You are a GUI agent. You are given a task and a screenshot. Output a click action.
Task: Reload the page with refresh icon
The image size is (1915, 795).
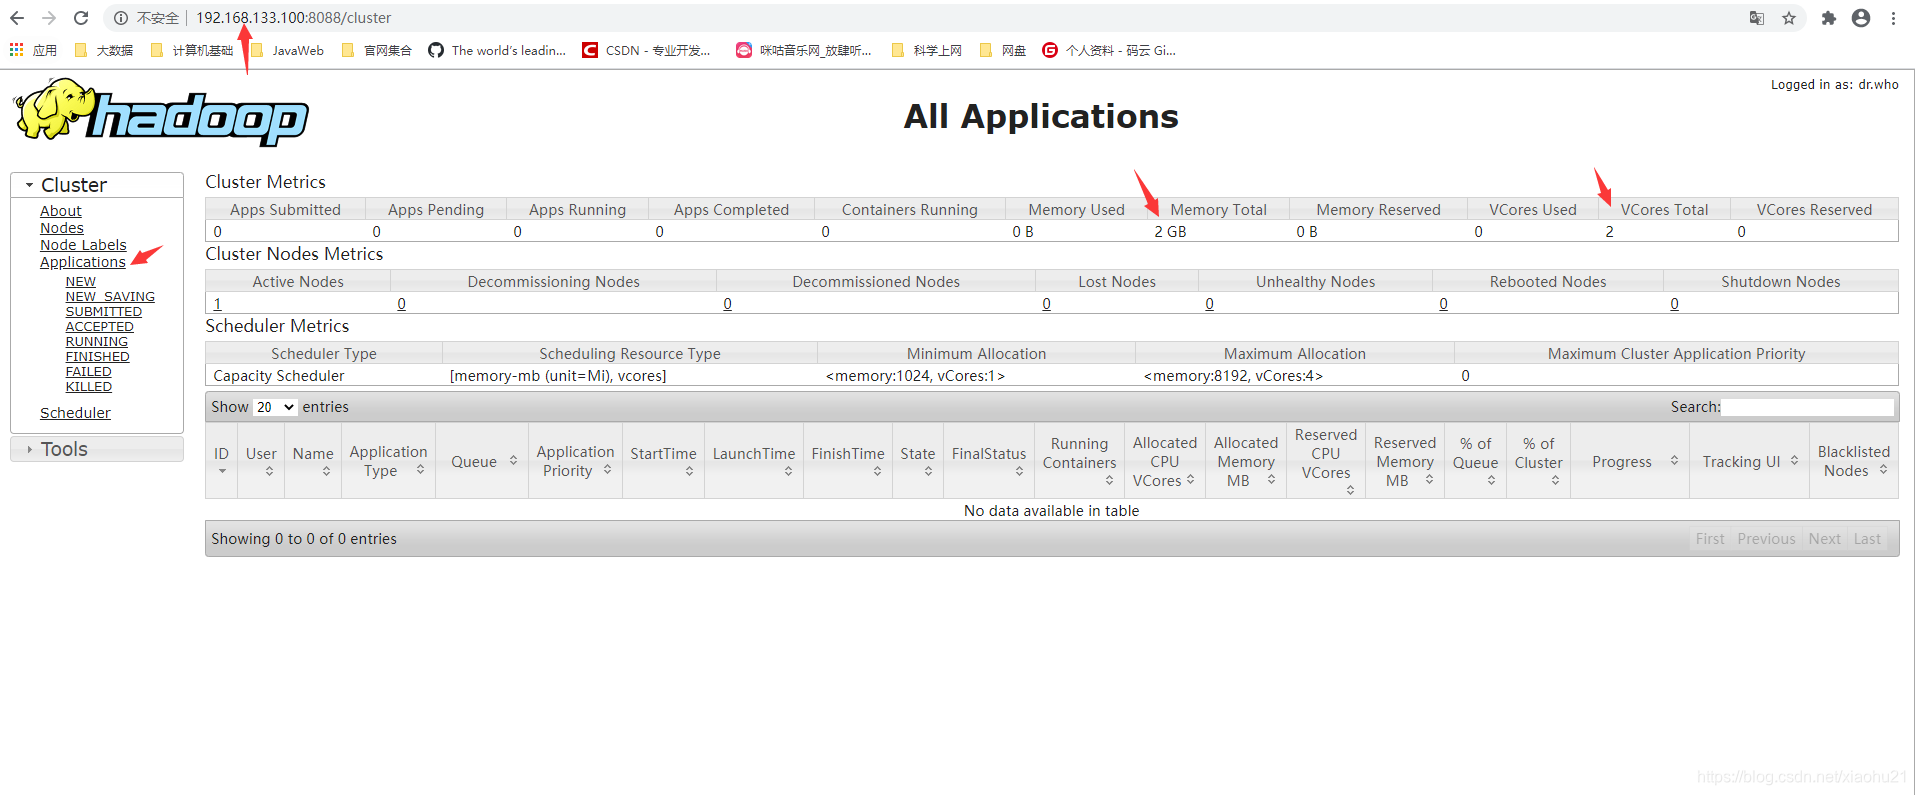click(x=81, y=18)
